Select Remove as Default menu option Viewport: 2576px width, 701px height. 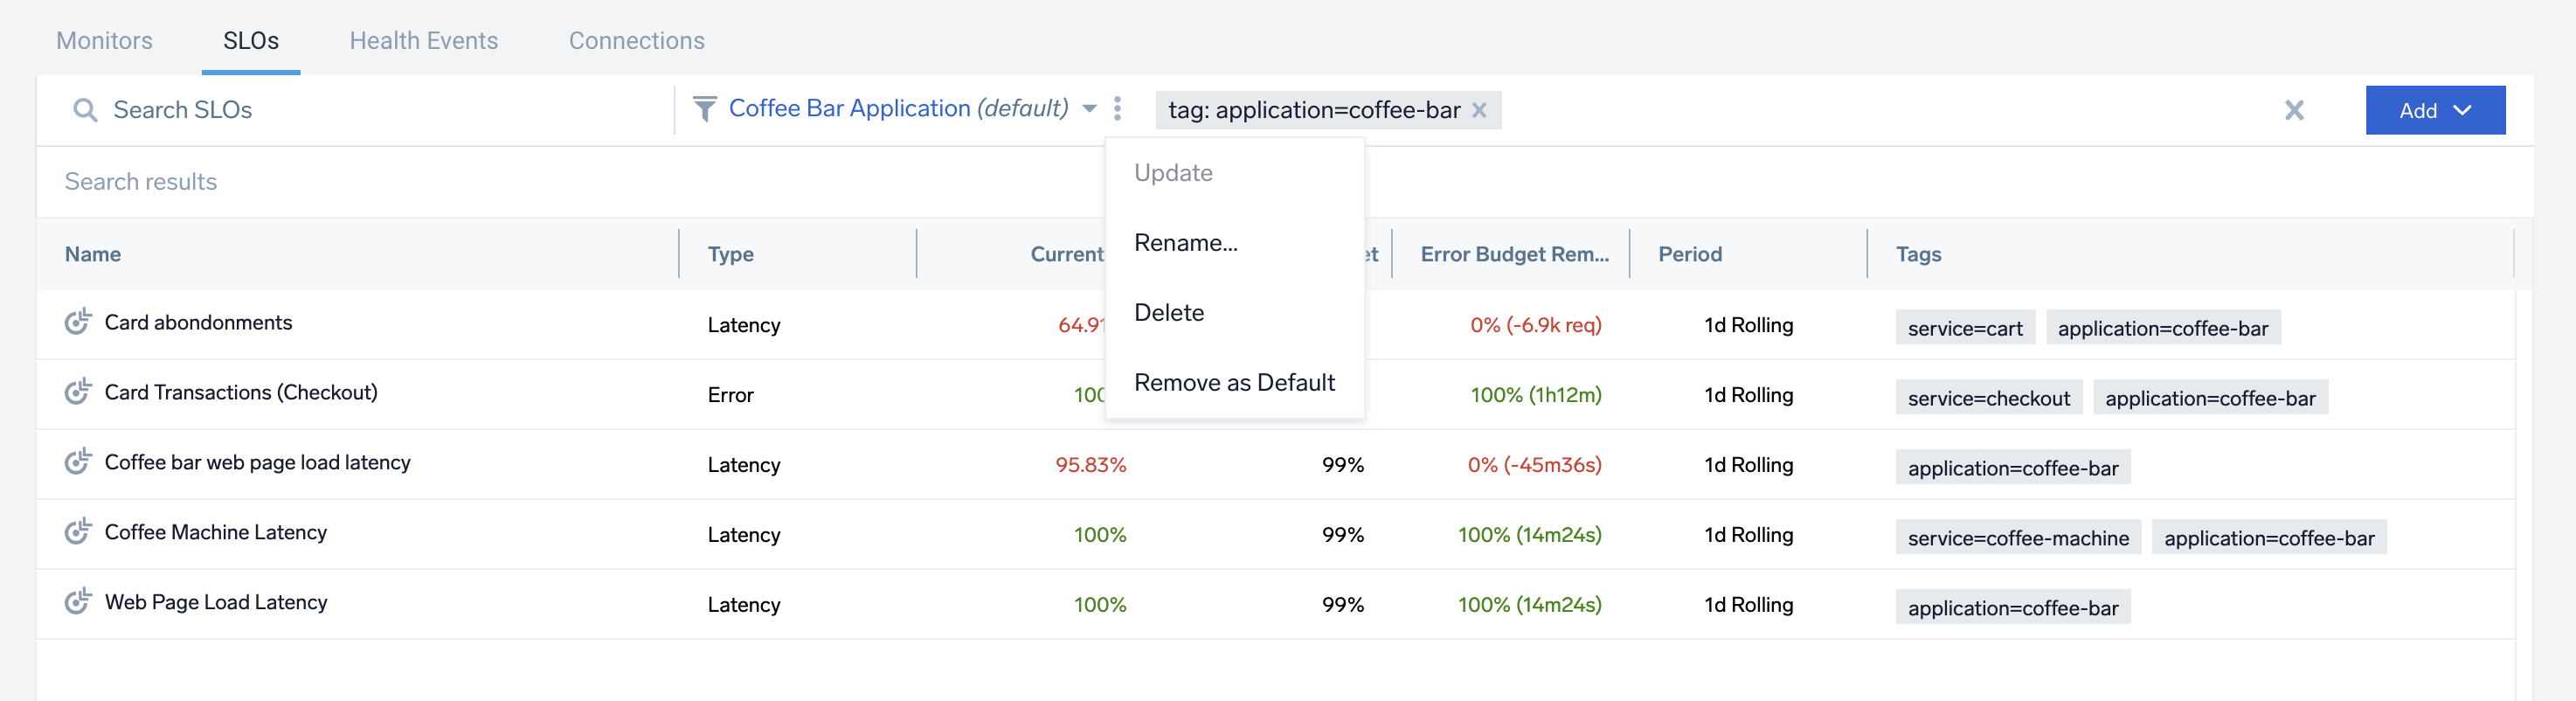[x=1233, y=383]
